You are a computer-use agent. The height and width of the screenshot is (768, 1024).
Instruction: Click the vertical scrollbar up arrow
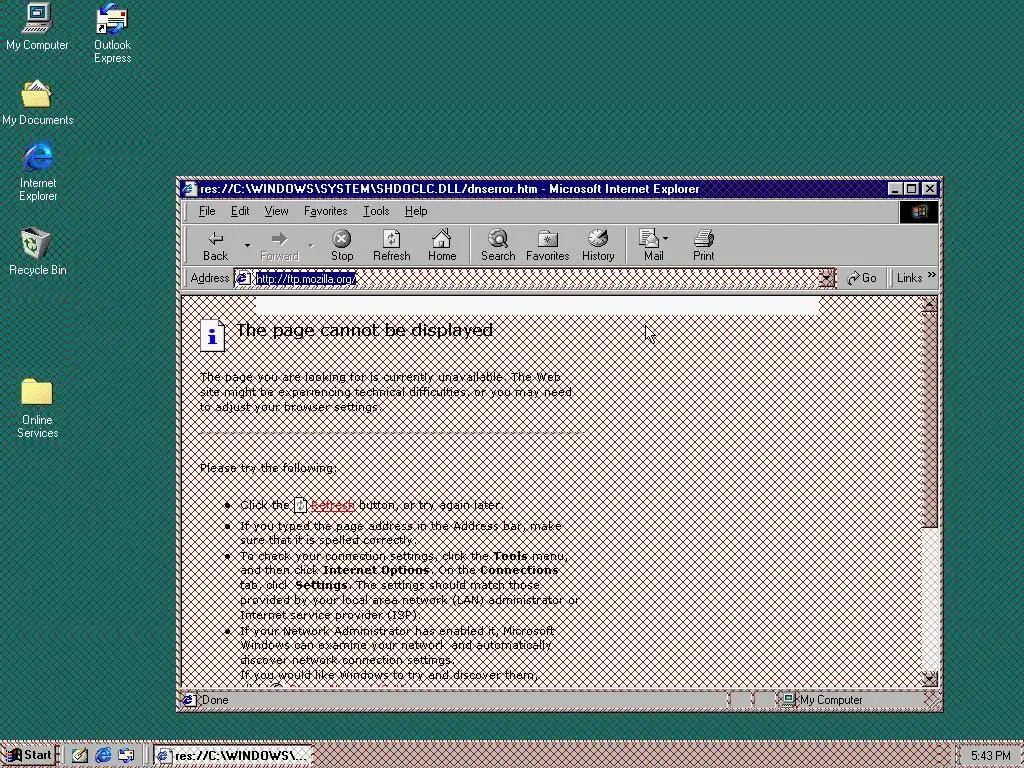tap(929, 305)
